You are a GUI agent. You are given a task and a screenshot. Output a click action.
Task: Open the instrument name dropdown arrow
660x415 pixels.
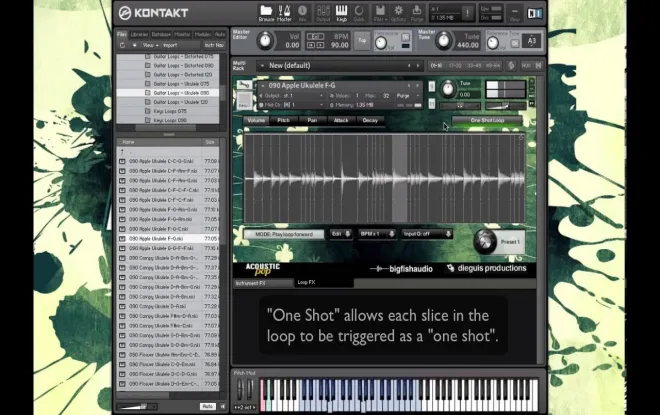pyautogui.click(x=263, y=86)
